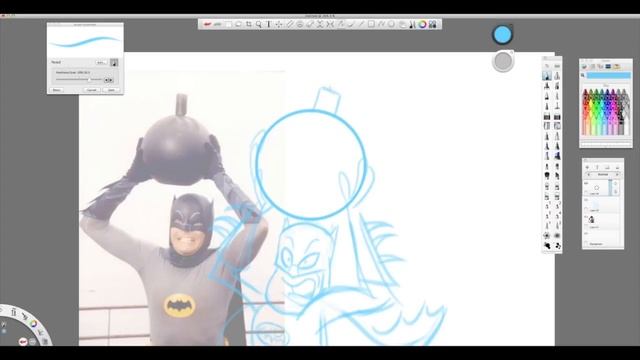Select the Lasso selection tool in toolbar
The image size is (640, 360).
pos(238,24)
